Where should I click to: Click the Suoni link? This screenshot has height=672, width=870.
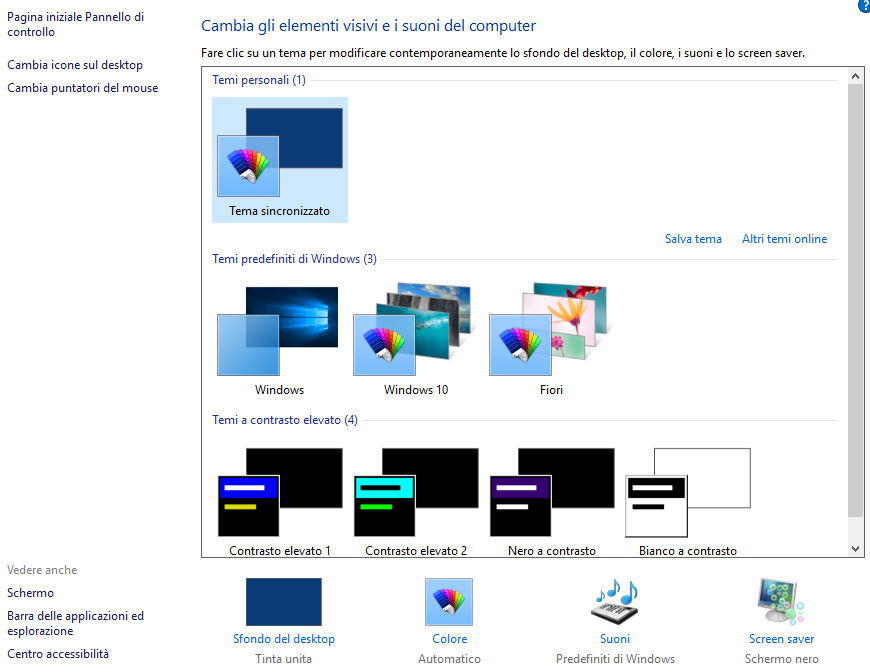tap(615, 639)
